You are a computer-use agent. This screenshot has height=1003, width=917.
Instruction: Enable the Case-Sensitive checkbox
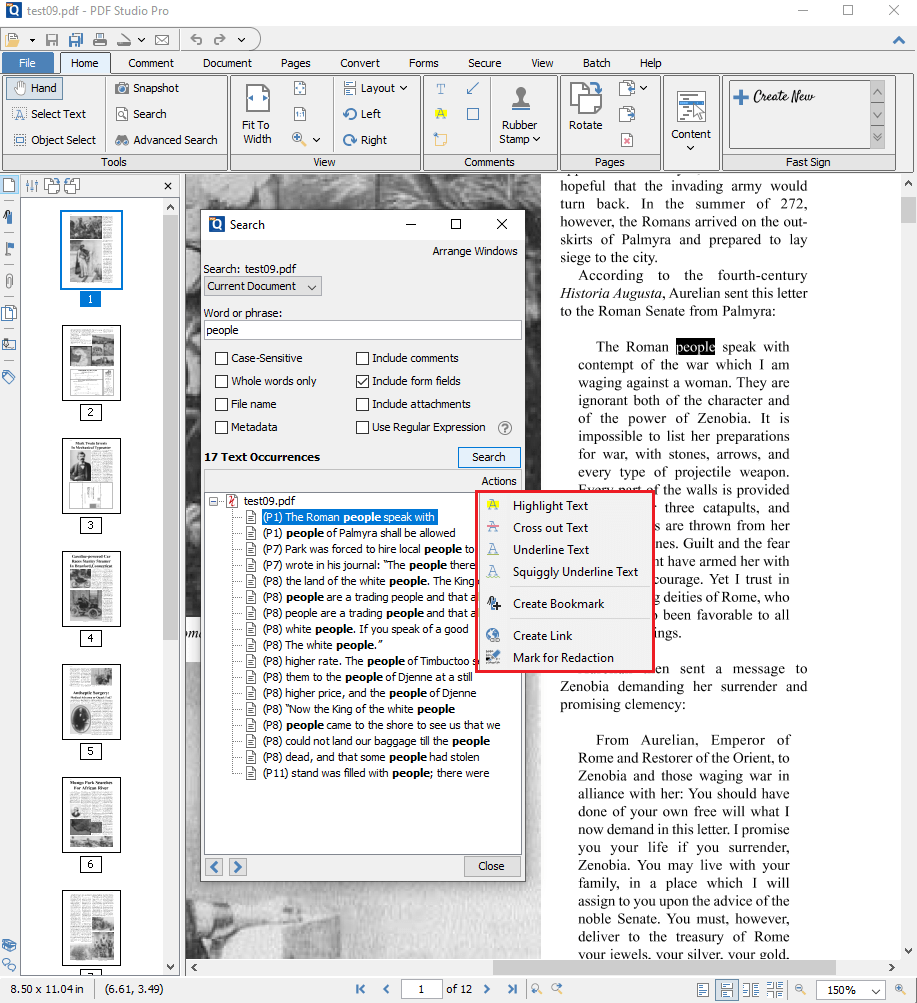(x=222, y=358)
